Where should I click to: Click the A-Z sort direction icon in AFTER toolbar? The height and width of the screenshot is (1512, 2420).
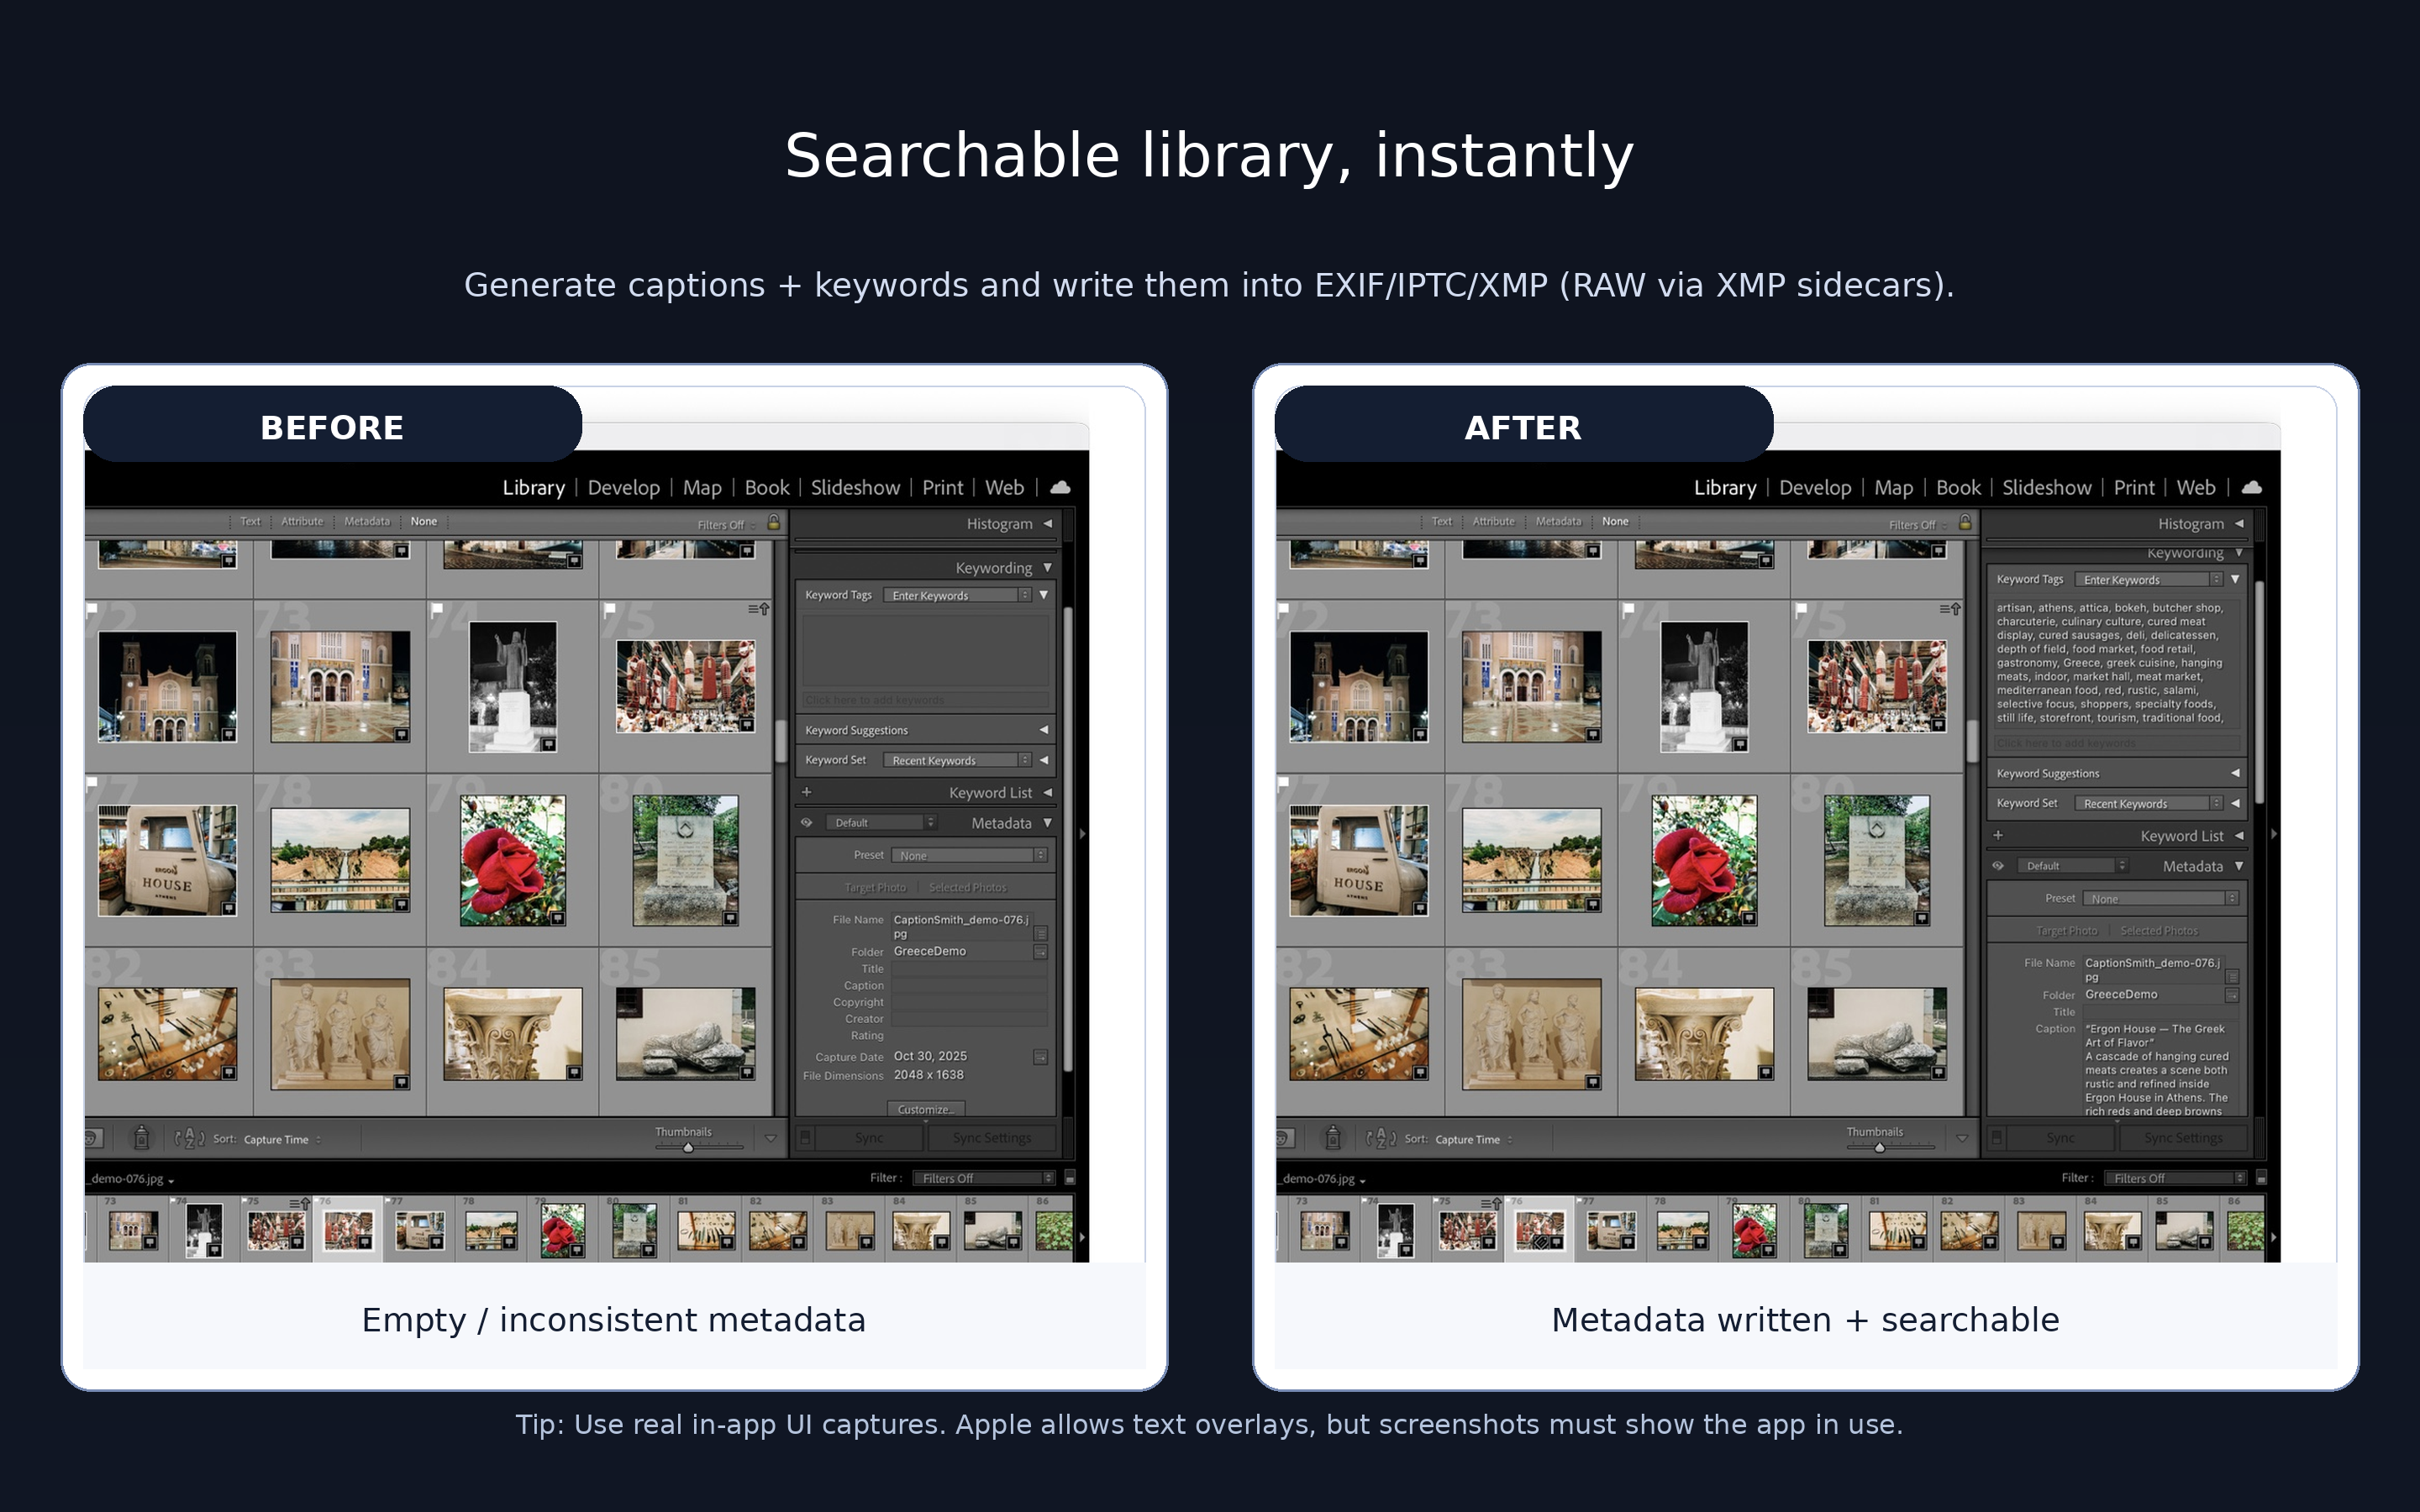1380,1138
